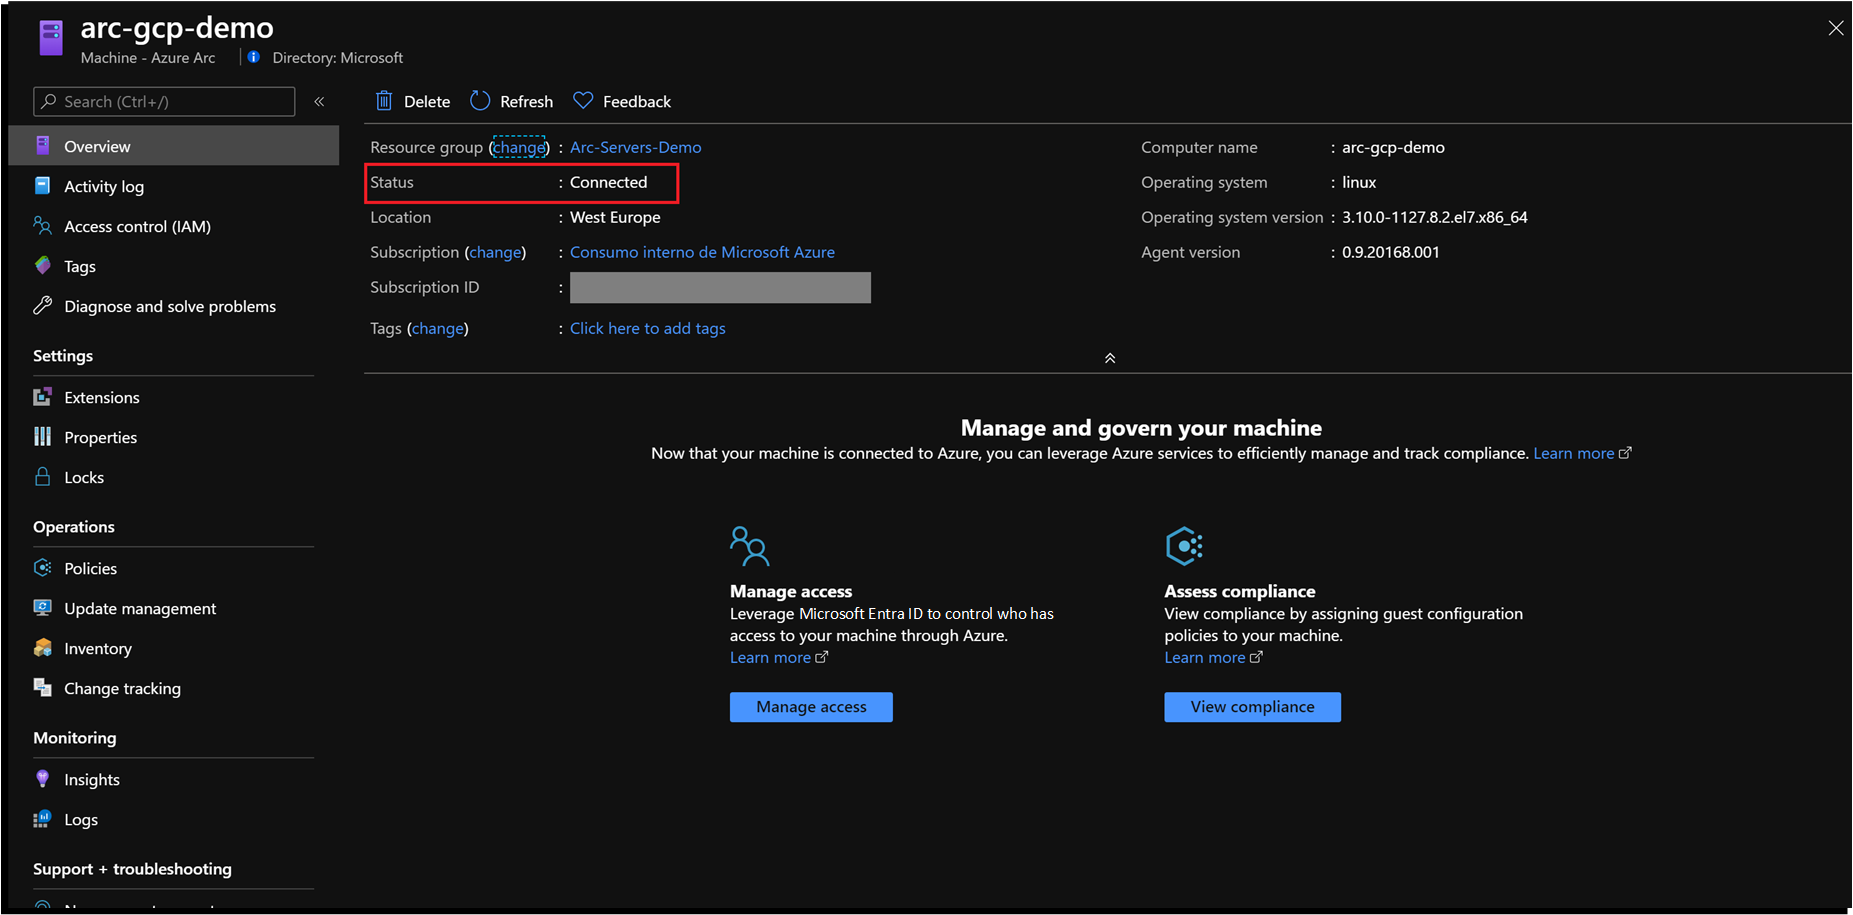This screenshot has width=1853, height=915.
Task: Click the Tags change link
Action: coord(438,328)
